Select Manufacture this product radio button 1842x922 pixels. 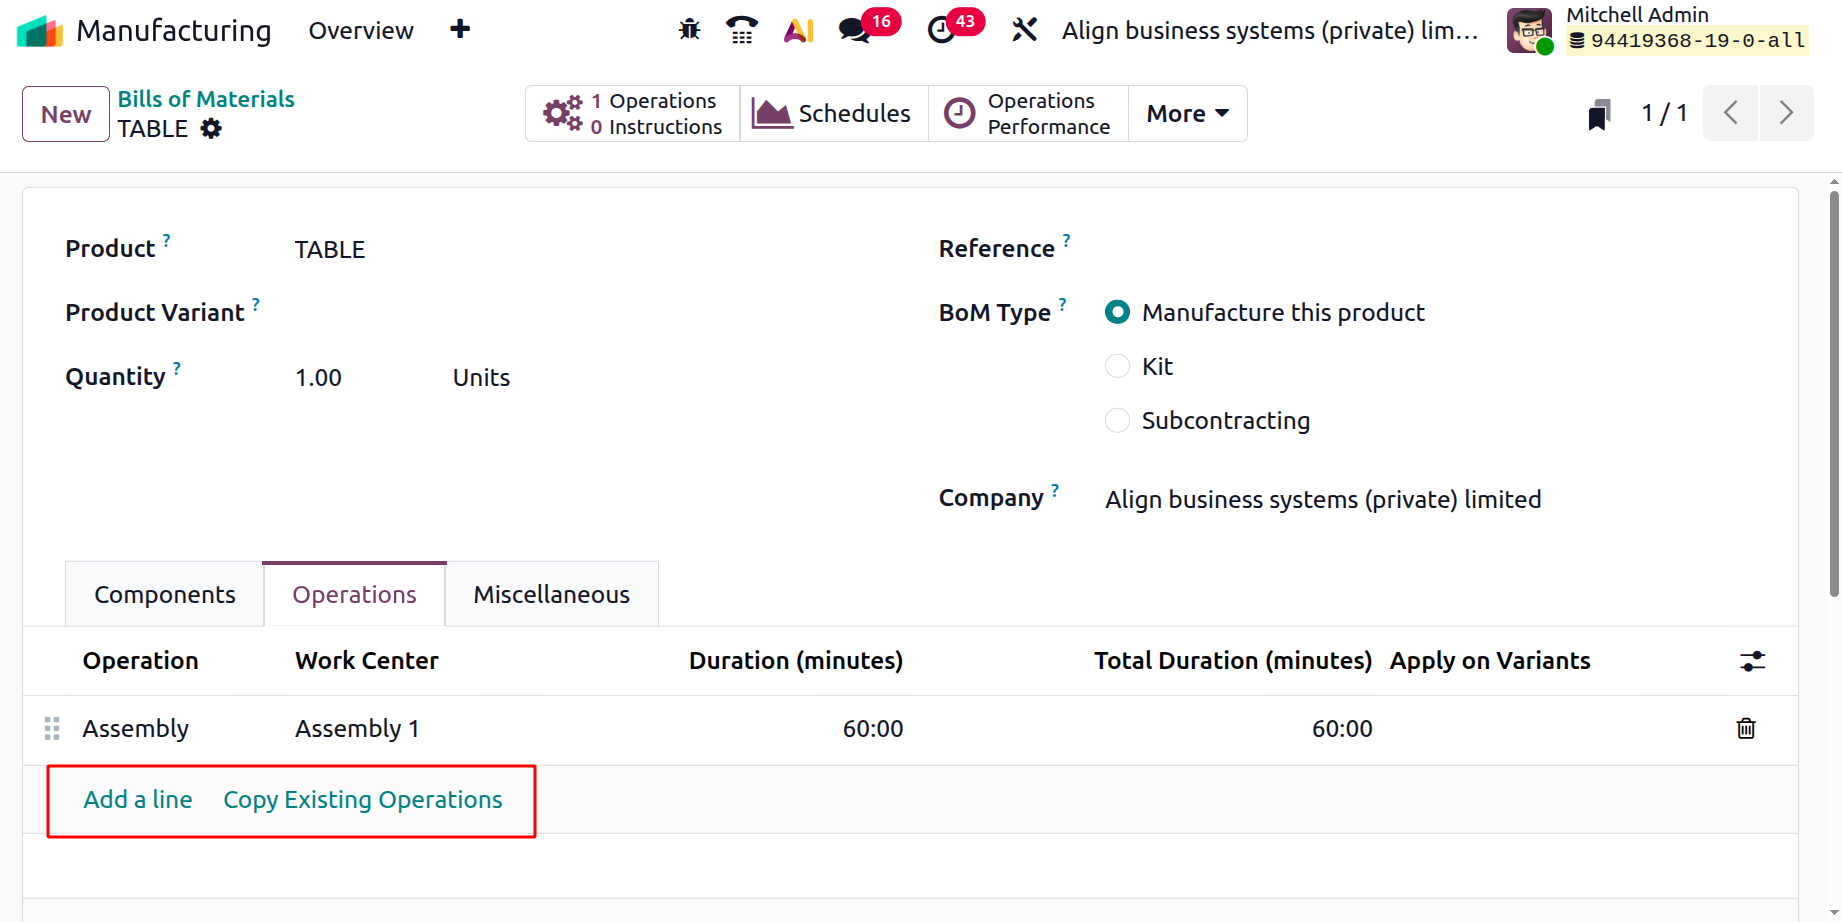point(1117,312)
